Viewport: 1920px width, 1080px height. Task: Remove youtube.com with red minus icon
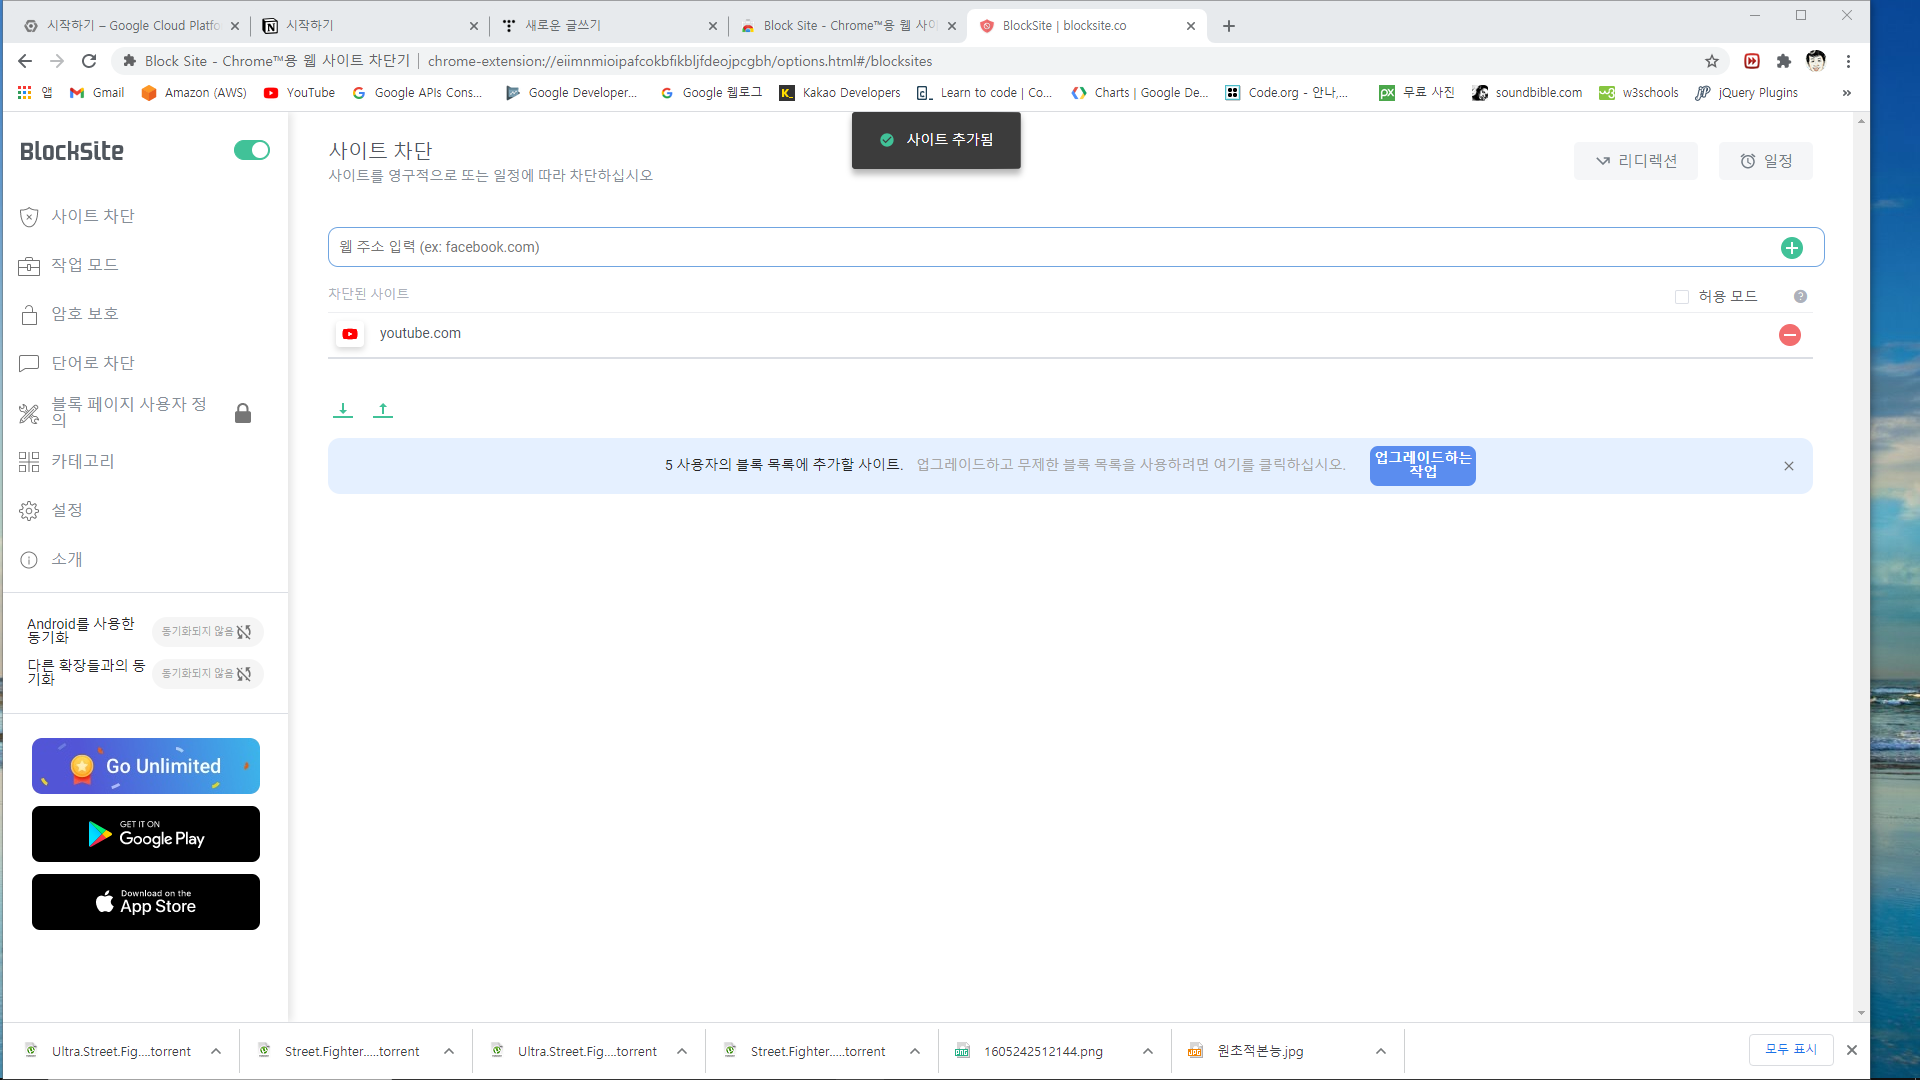1789,335
